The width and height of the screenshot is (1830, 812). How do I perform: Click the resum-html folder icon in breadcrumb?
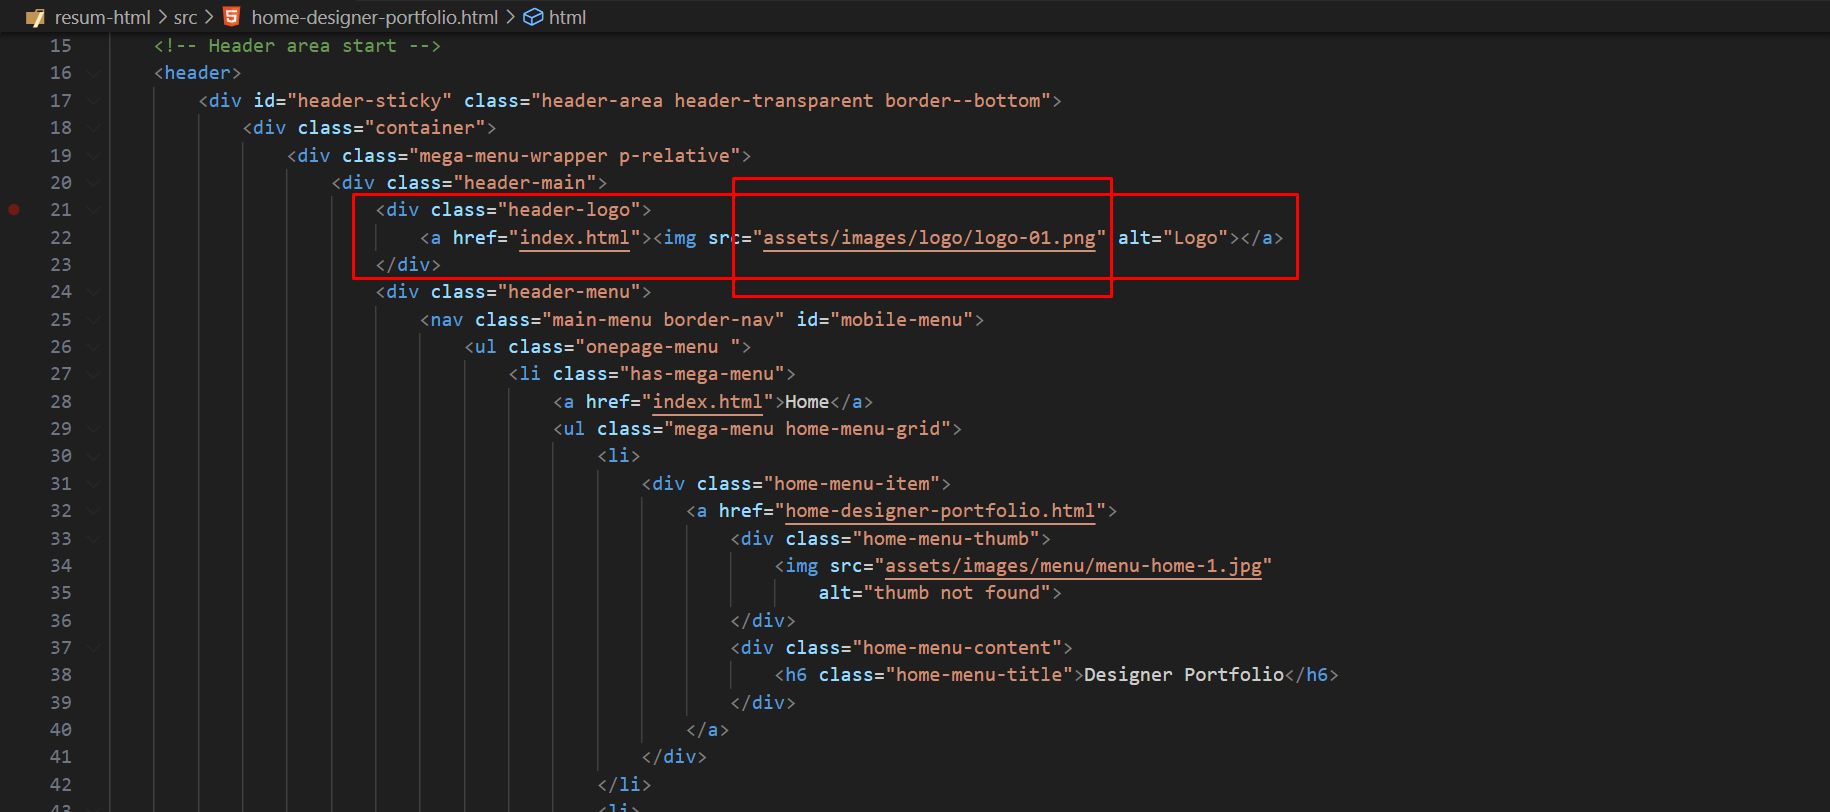point(35,17)
